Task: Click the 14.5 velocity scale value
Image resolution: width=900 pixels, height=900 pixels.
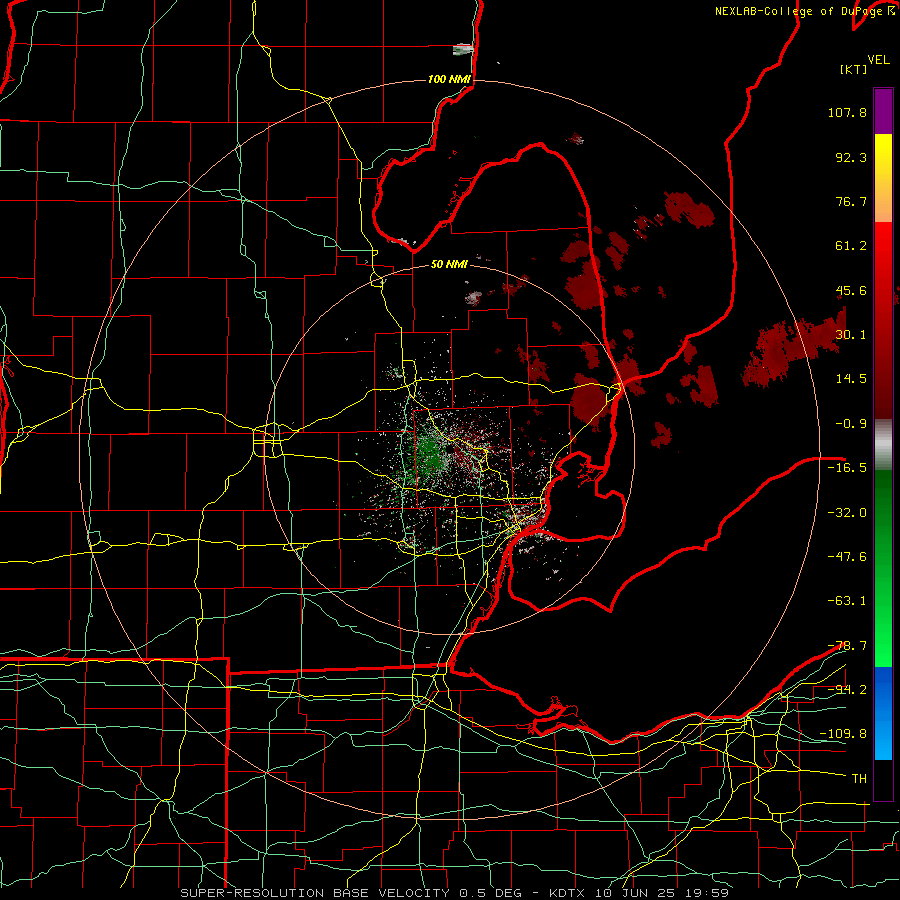Action: tap(851, 379)
